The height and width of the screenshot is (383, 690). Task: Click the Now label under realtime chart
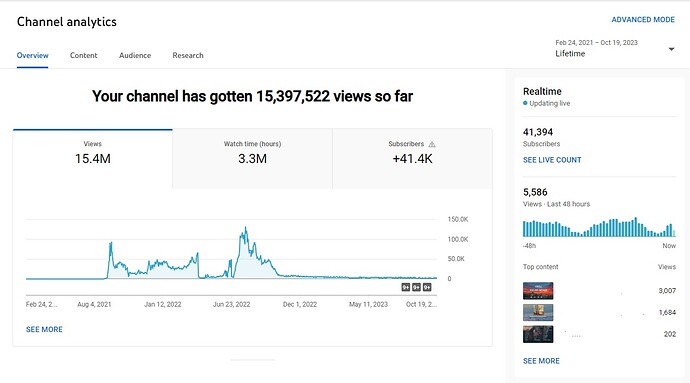click(669, 246)
